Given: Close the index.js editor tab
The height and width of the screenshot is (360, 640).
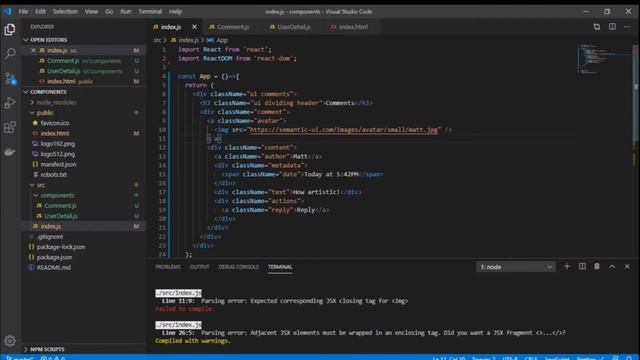Looking at the screenshot, I should (x=194, y=27).
